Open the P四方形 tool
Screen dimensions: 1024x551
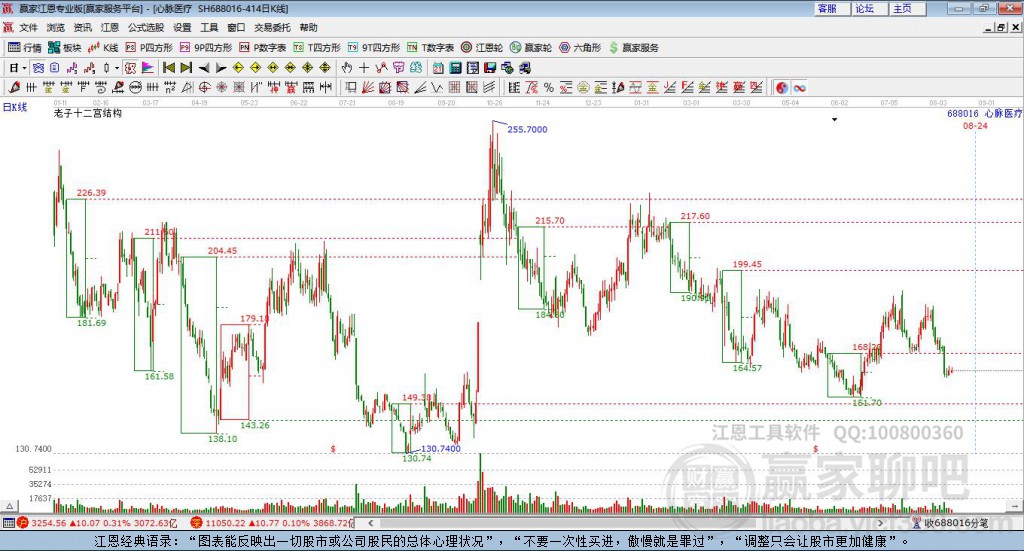click(x=149, y=48)
